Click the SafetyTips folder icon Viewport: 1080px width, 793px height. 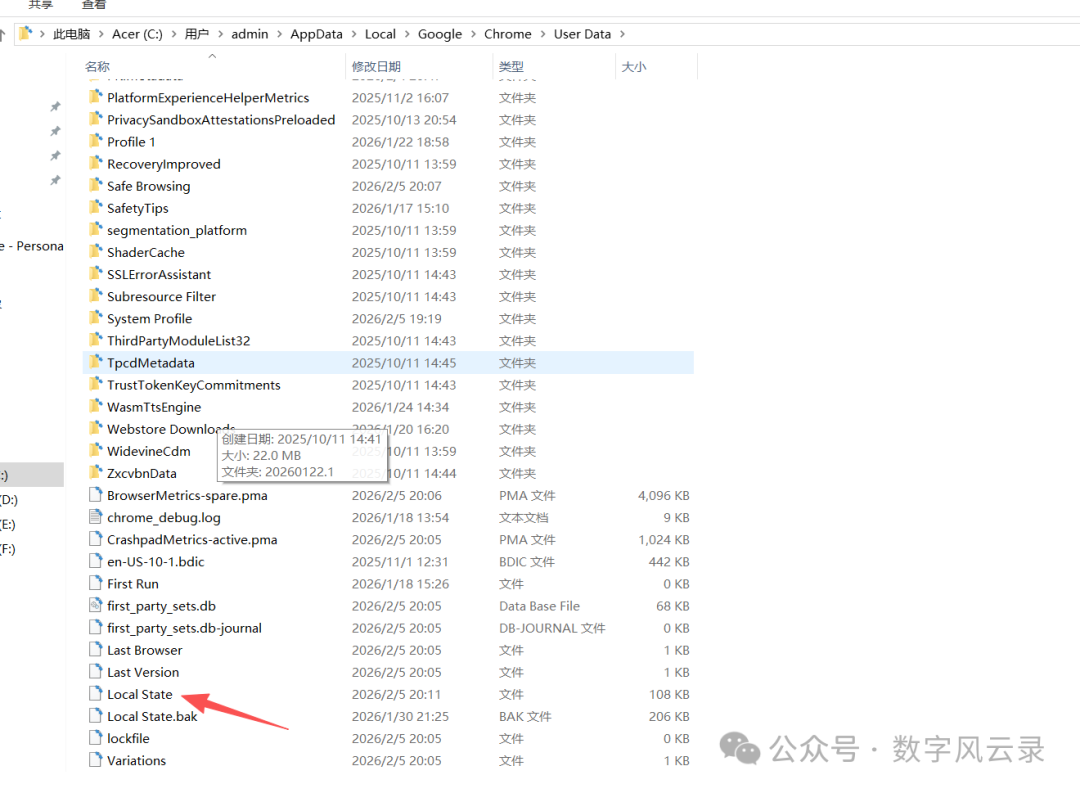point(95,207)
